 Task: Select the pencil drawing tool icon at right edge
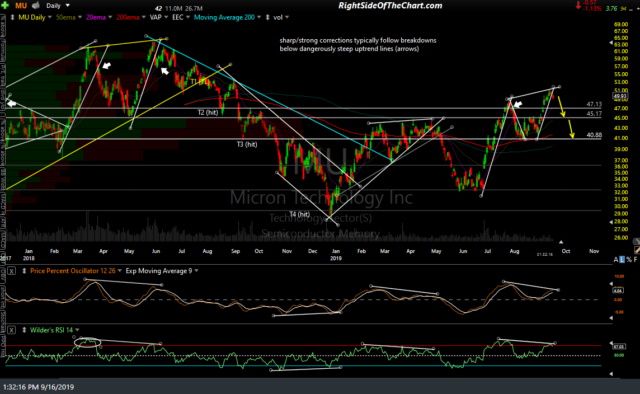coord(637,250)
